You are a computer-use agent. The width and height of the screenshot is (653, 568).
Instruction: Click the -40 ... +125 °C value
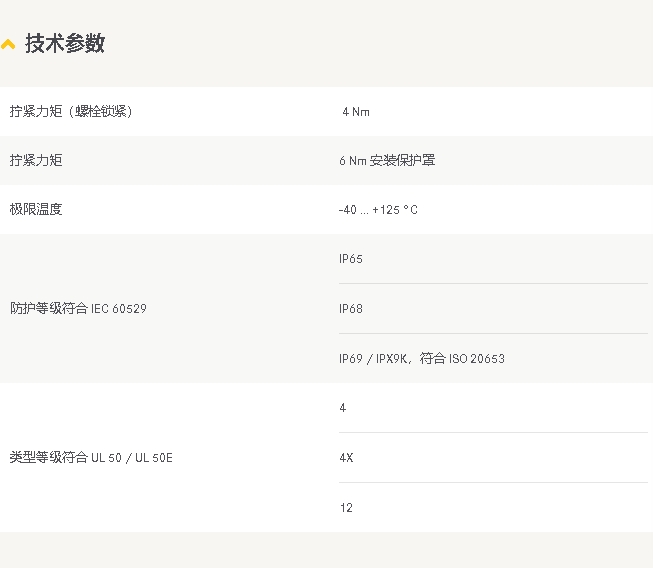click(x=378, y=209)
